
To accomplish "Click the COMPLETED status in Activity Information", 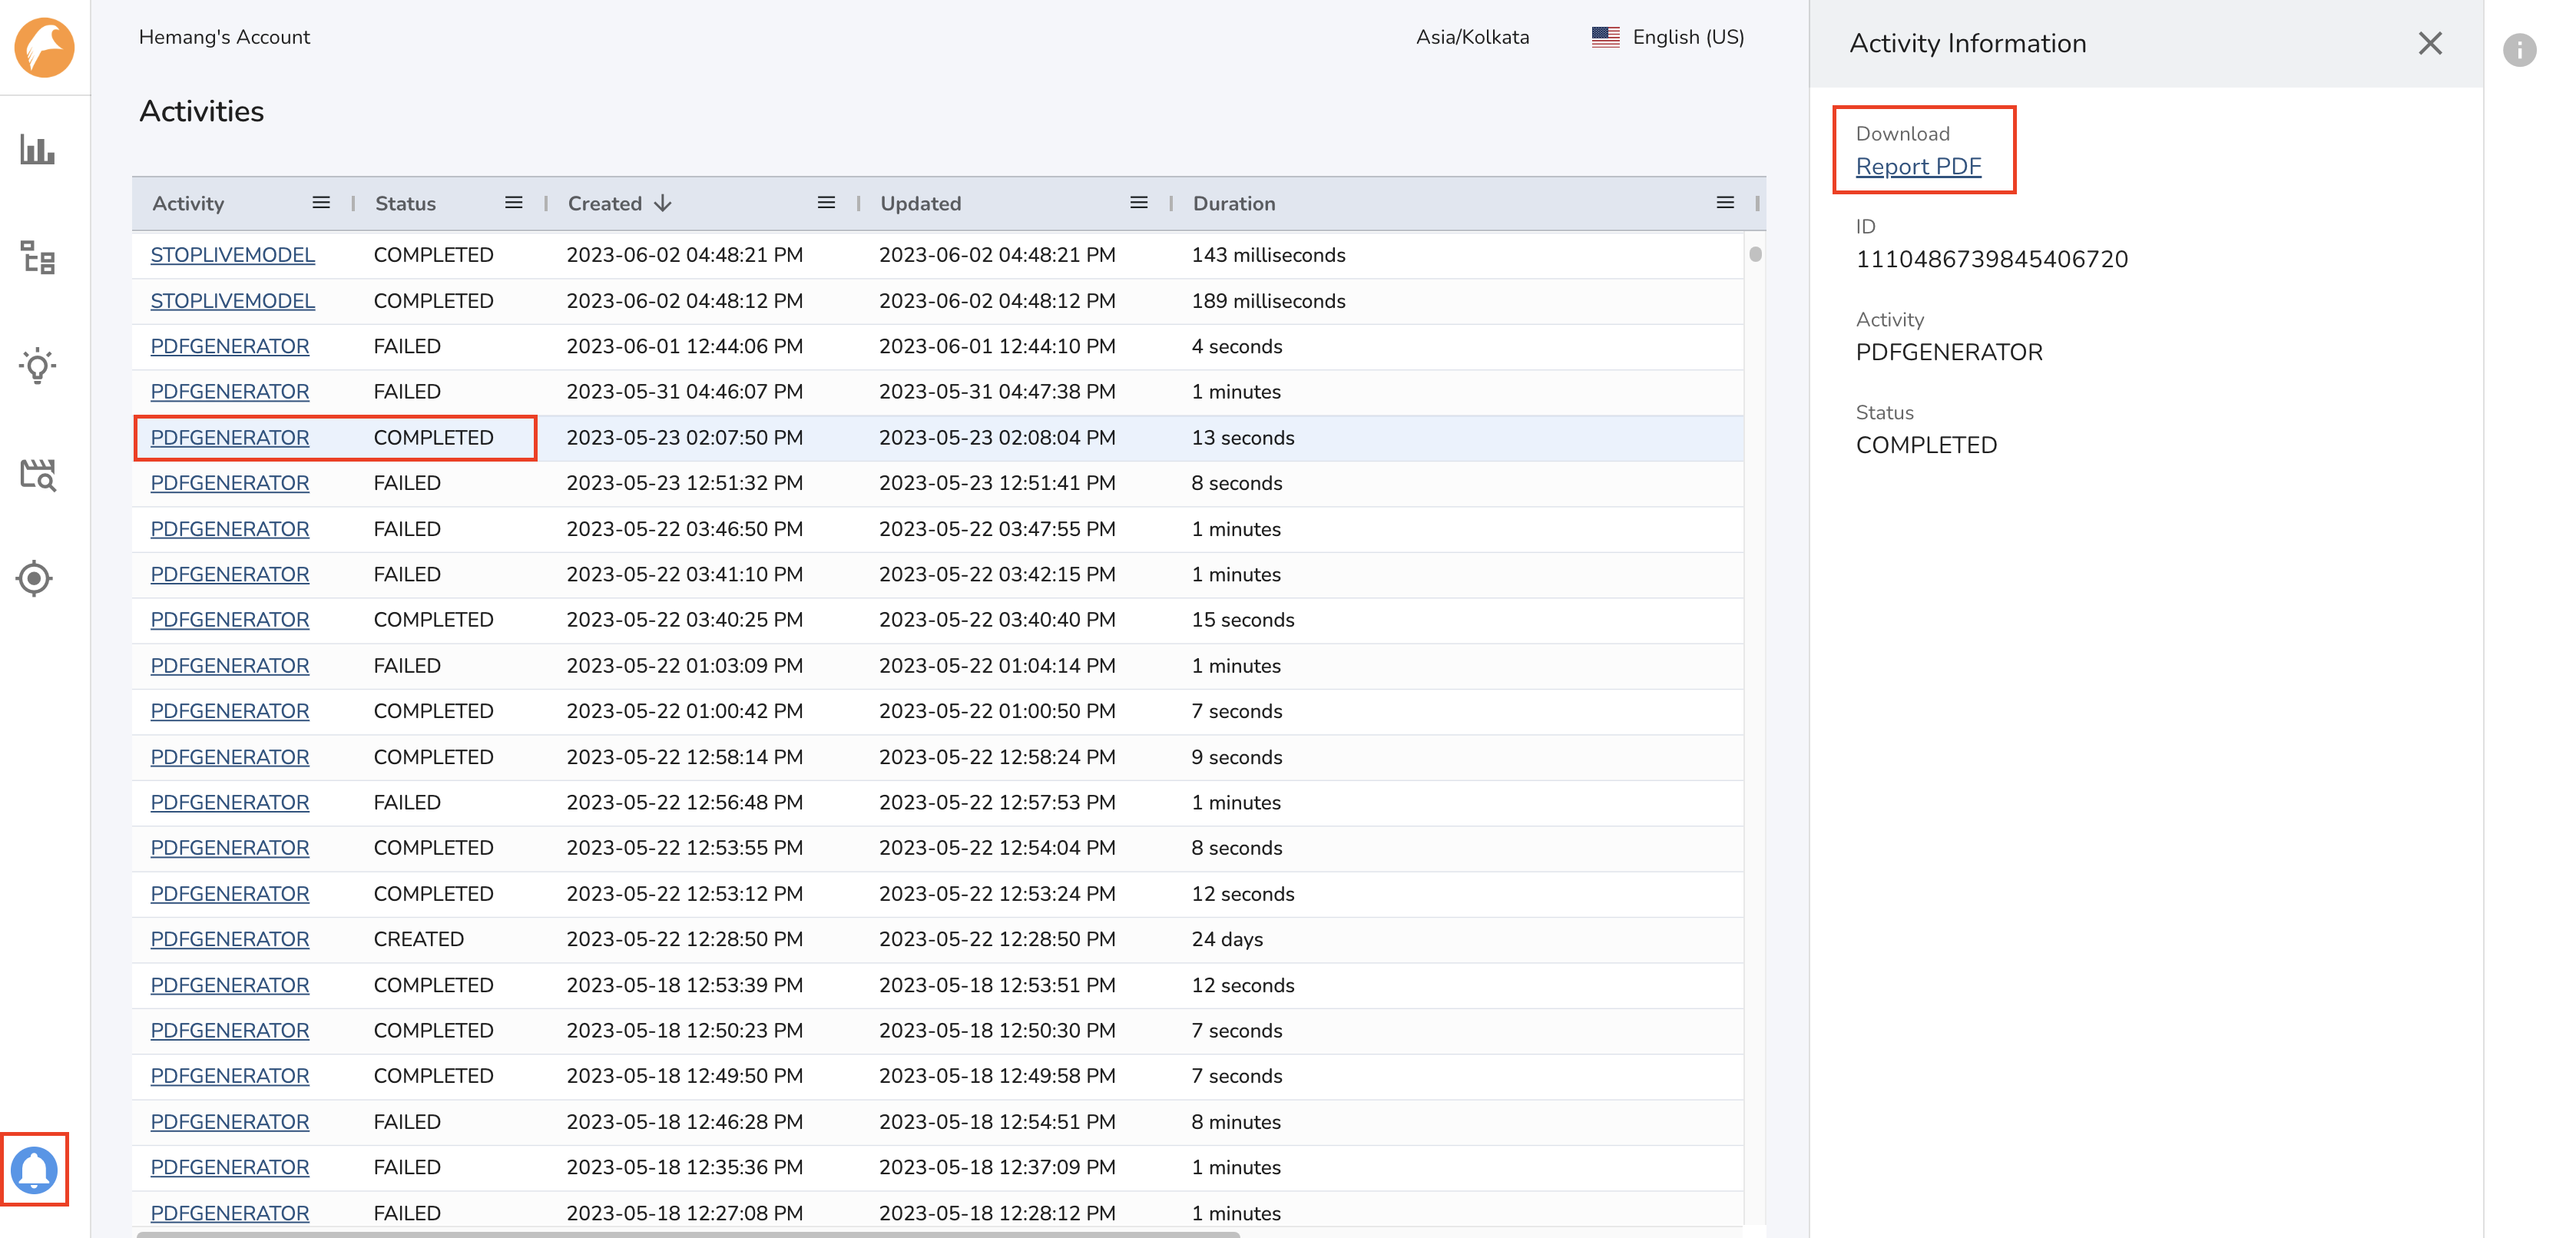I will point(1926,445).
